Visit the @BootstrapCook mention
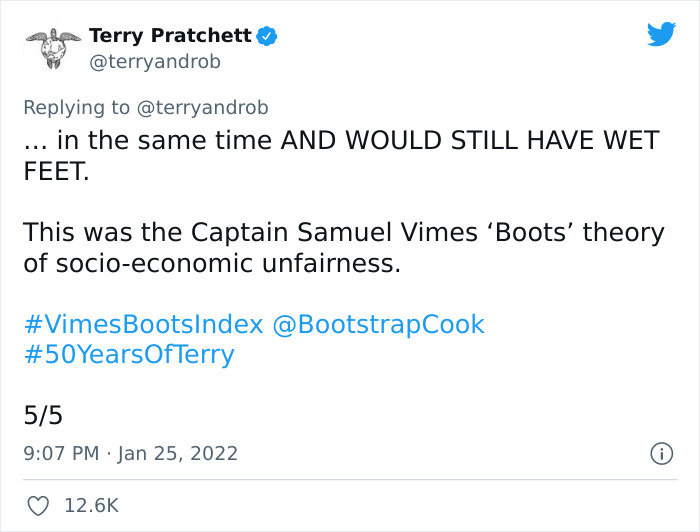Viewport: 700px width, 532px height. tap(378, 324)
